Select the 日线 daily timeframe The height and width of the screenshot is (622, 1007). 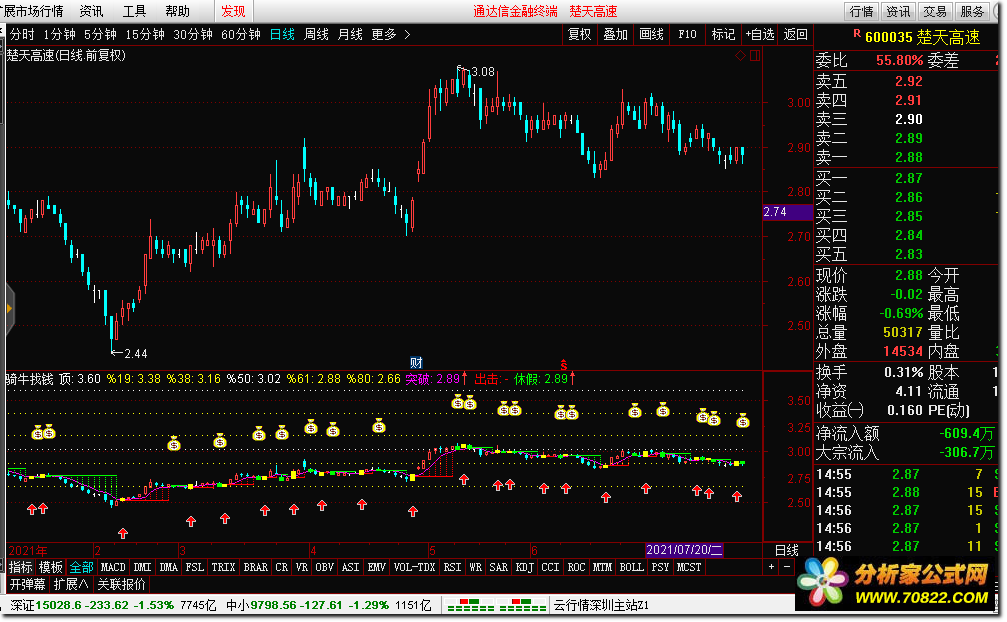(282, 35)
